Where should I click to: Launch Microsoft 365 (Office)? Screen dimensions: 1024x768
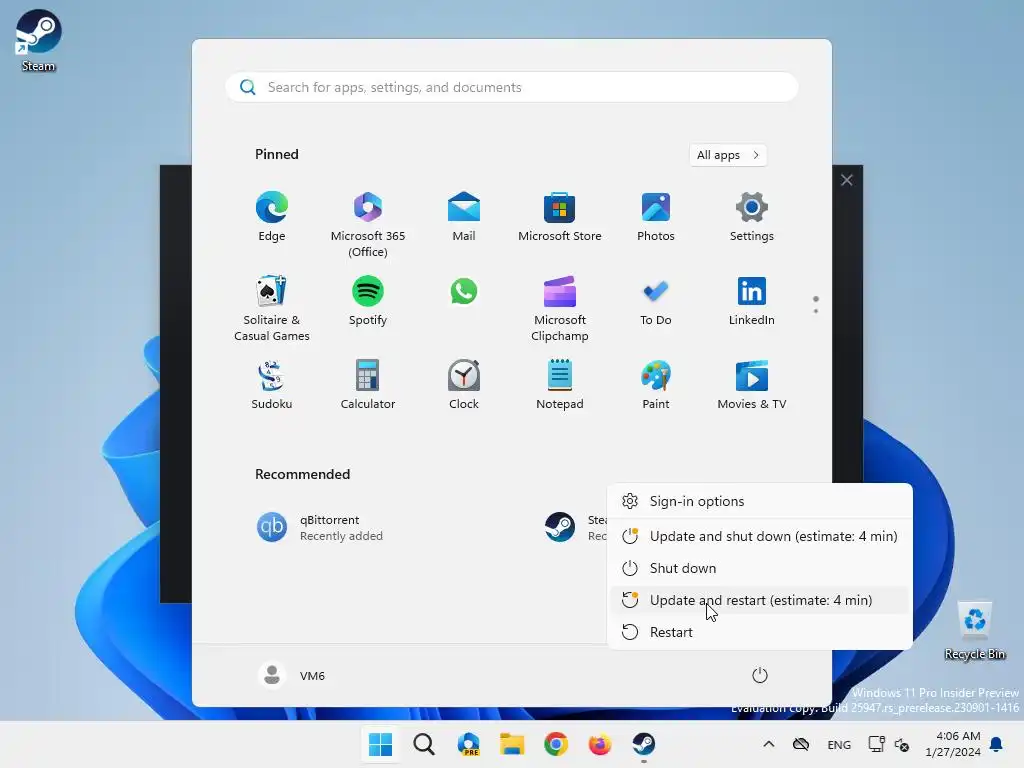(368, 225)
